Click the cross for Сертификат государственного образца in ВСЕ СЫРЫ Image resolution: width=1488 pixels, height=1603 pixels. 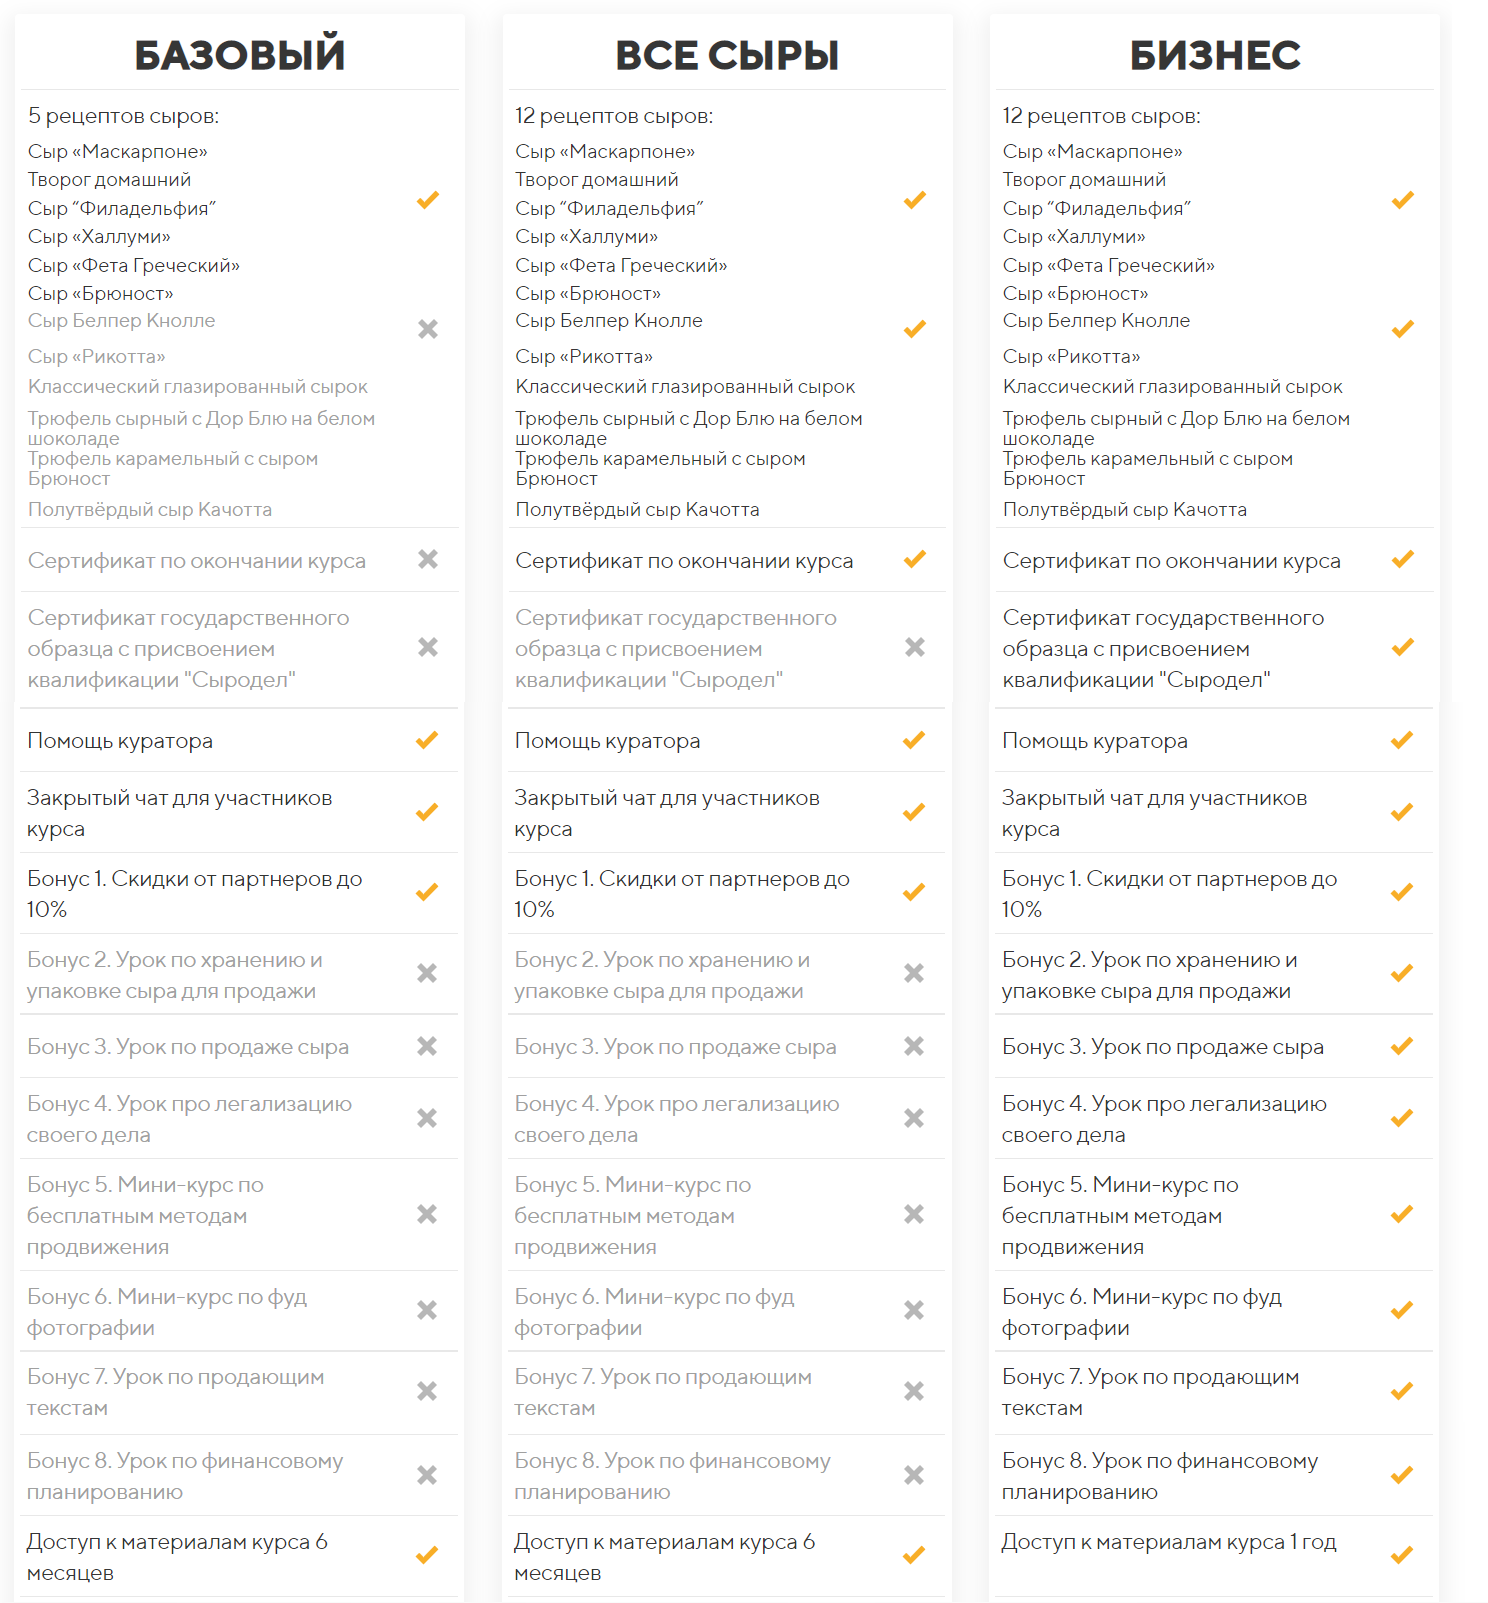[x=915, y=647]
